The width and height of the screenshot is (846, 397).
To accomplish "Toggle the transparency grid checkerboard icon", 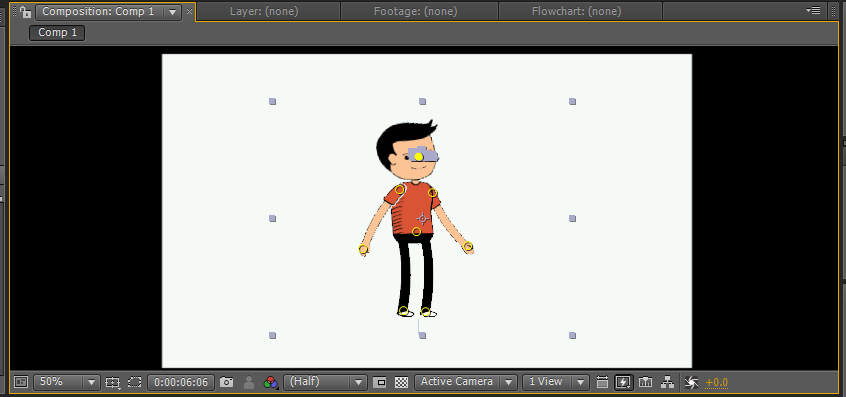I will coord(401,382).
